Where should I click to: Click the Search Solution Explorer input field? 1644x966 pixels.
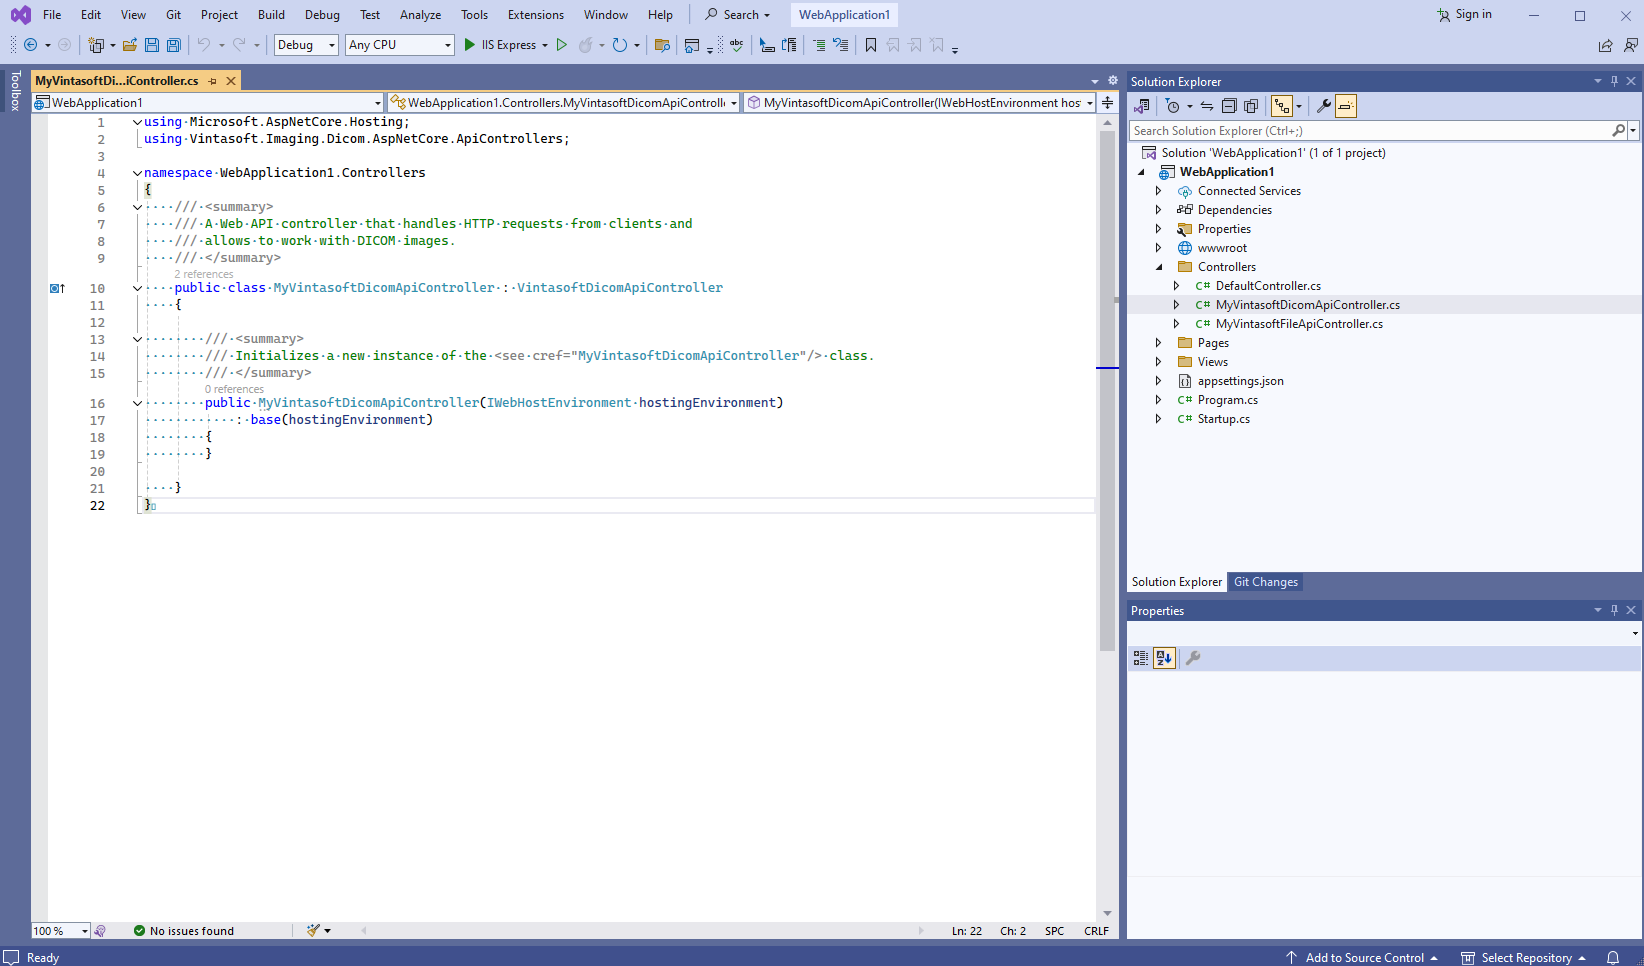tap(1370, 131)
